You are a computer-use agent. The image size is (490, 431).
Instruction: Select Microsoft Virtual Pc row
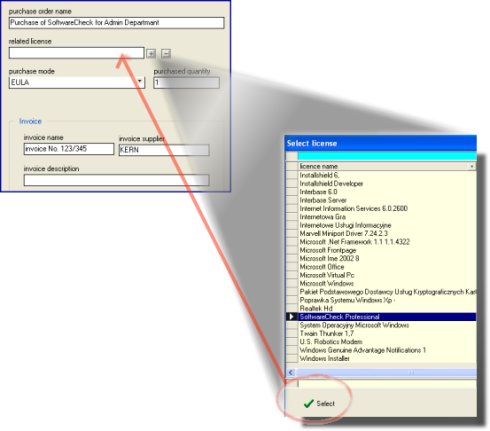387,275
